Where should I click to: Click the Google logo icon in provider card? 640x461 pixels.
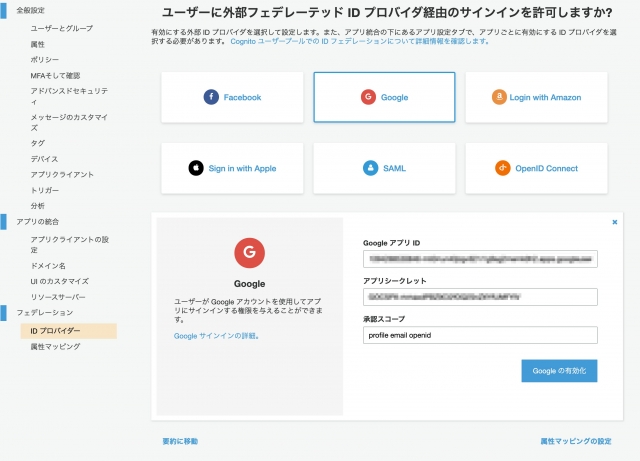point(368,97)
